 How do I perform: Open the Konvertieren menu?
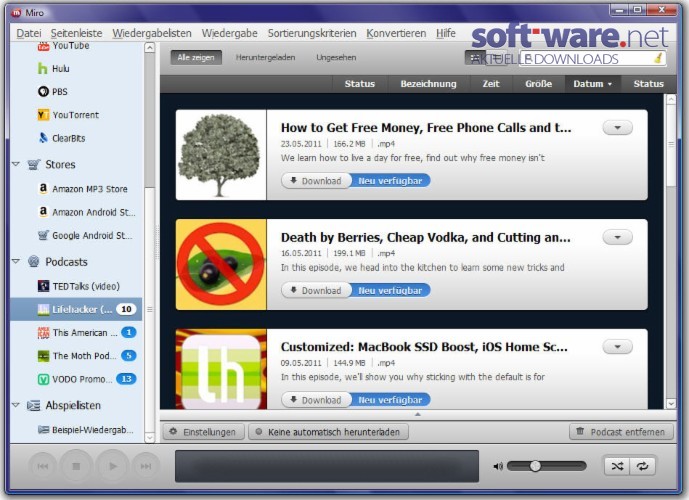coord(396,33)
